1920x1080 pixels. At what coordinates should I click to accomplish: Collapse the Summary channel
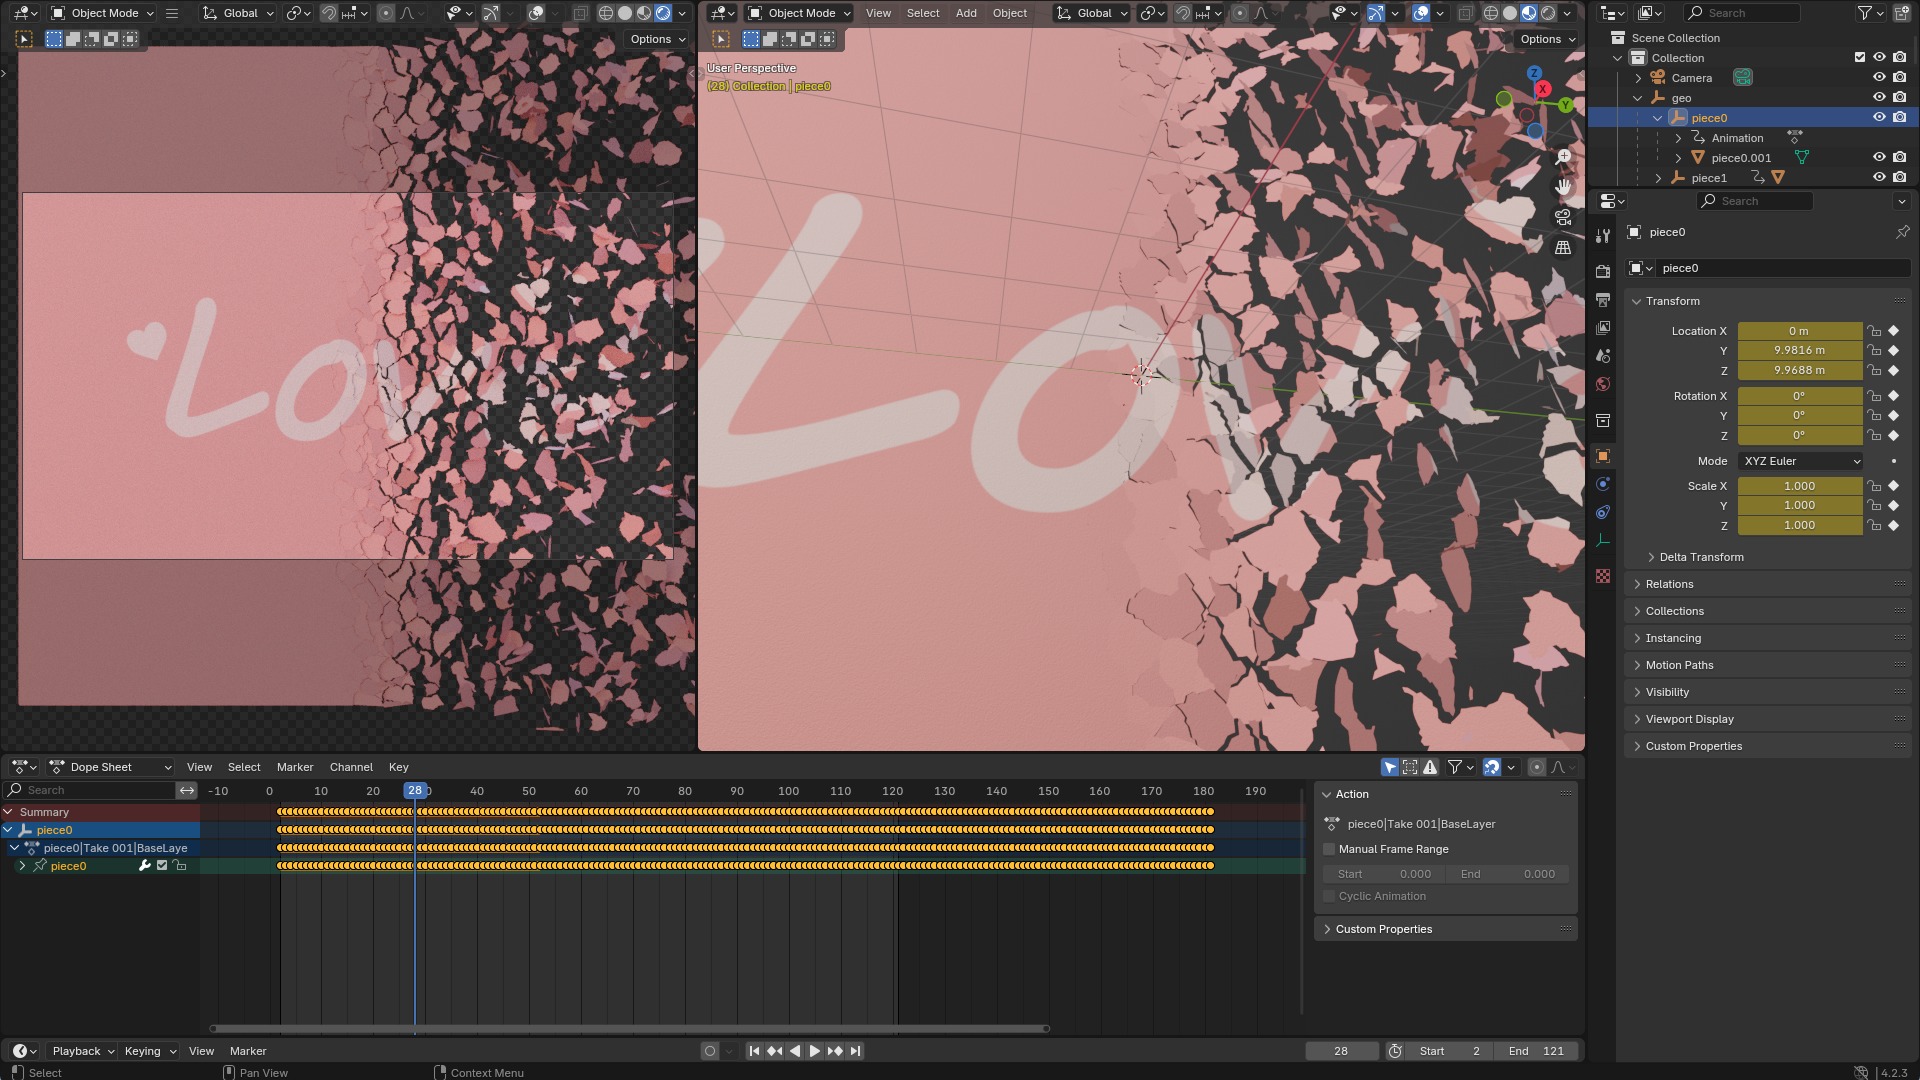click(x=8, y=812)
